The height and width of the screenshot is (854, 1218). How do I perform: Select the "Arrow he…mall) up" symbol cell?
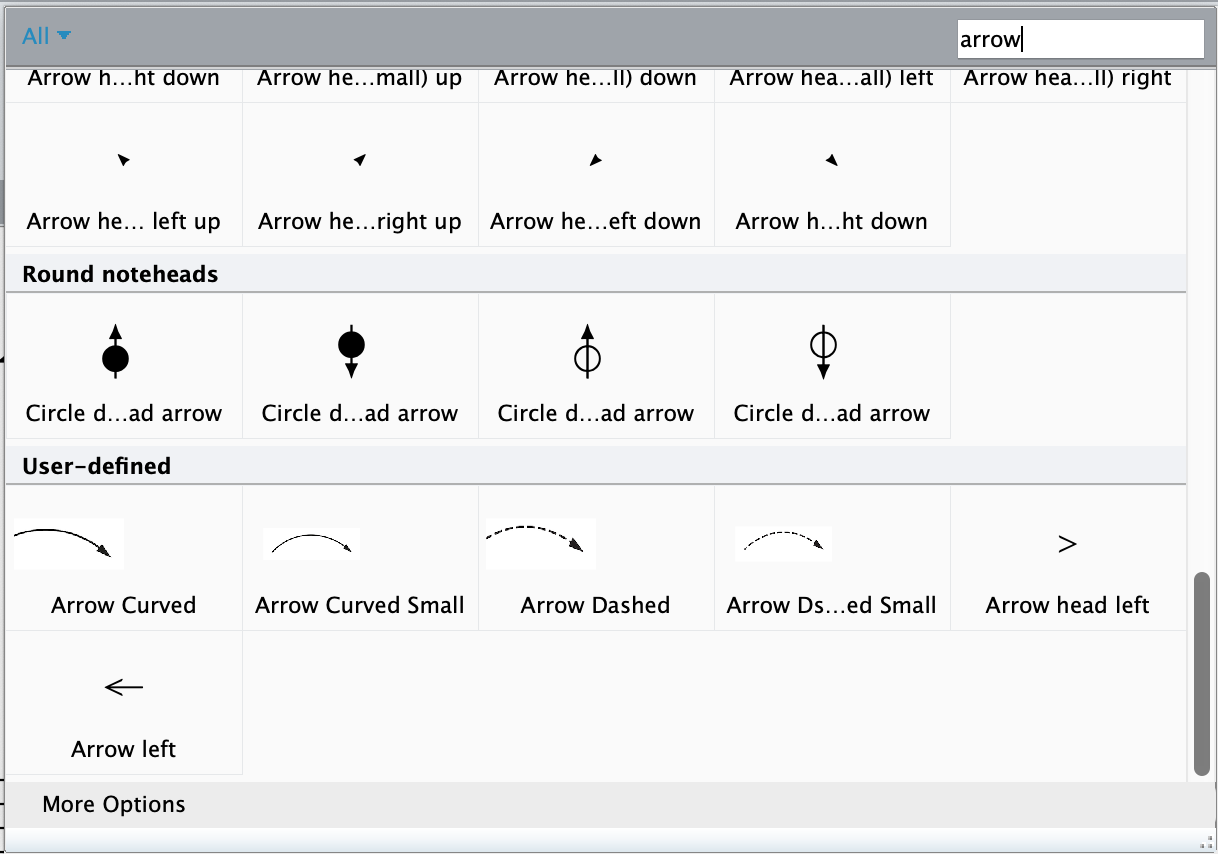360,80
